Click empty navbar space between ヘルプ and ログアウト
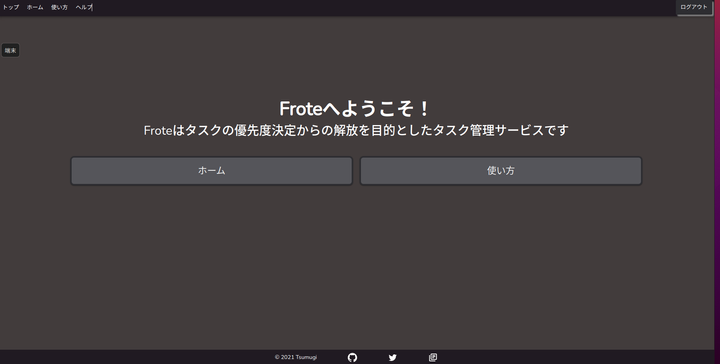Image resolution: width=720 pixels, height=364 pixels. [381, 7]
